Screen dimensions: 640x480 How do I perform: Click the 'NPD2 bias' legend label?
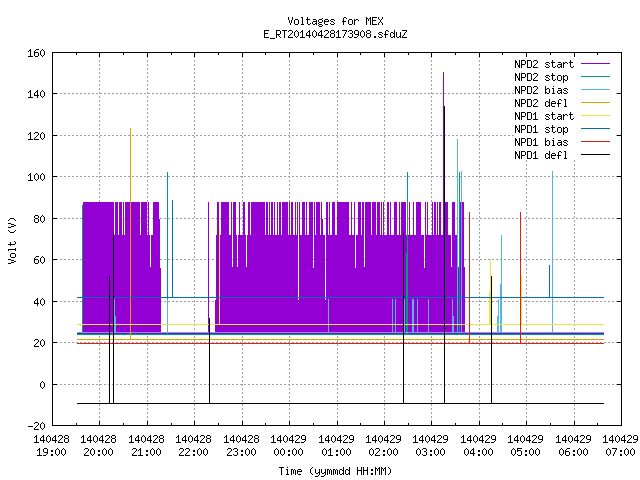541,90
